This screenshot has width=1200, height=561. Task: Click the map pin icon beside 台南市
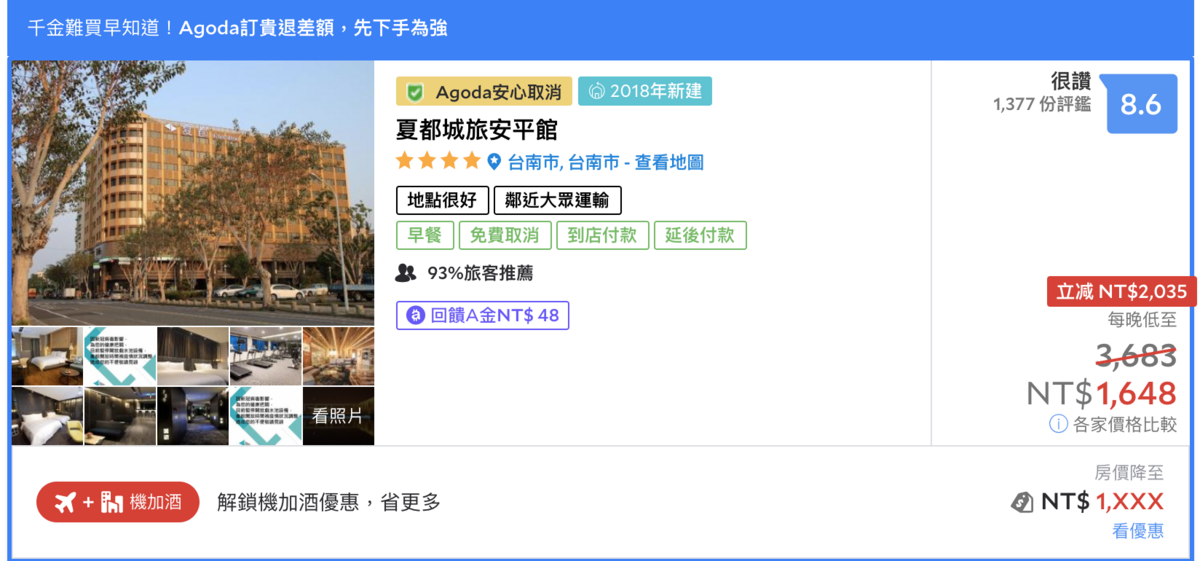[x=494, y=161]
